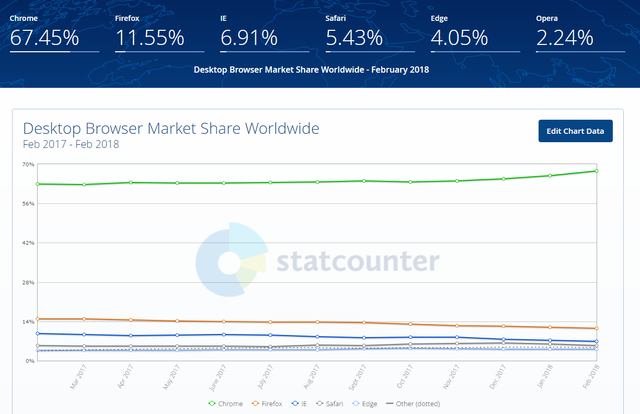Click the Aug 2017 x-axis label
This screenshot has height=414, width=640.
(311, 377)
